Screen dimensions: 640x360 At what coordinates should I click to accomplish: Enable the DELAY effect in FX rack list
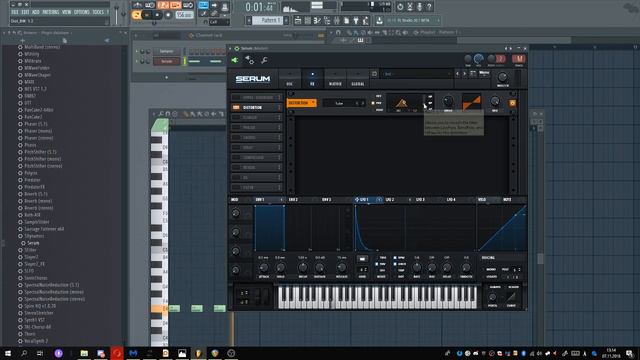coord(236,147)
